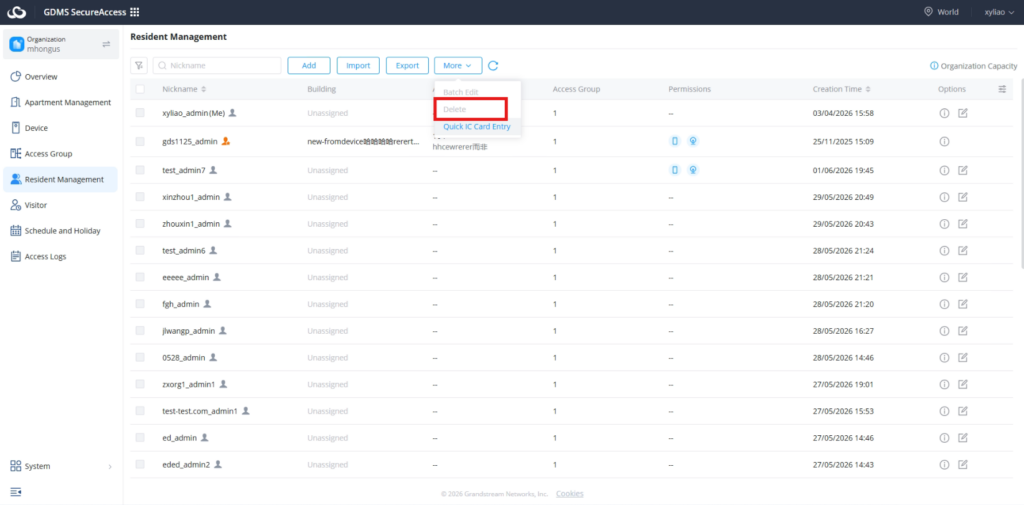Select checkbox for xyliao_admin(Me) row

pos(140,113)
